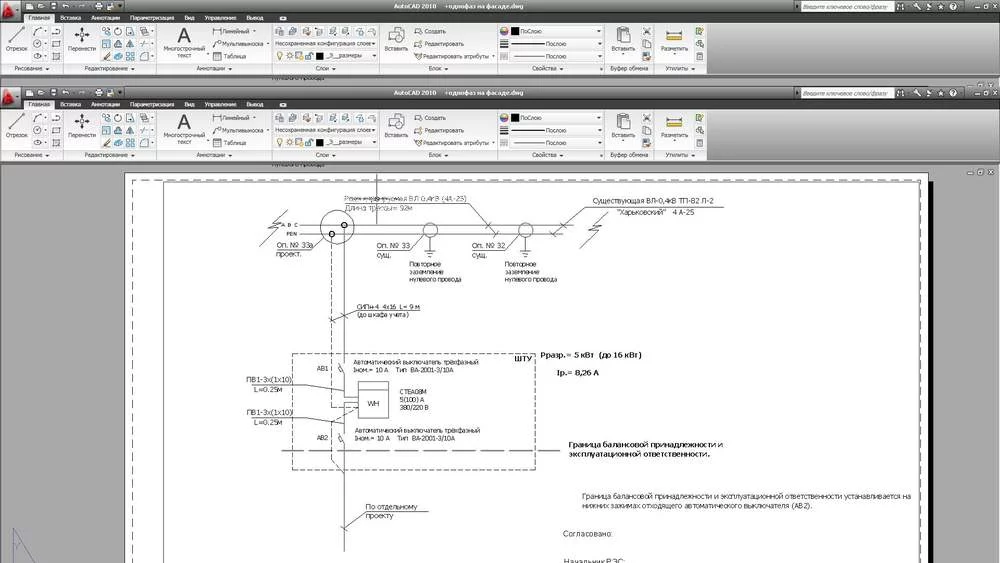Viewport: 1000px width, 563px height.
Task: Toggle layer lock padlock in upper window
Action: tap(309, 56)
